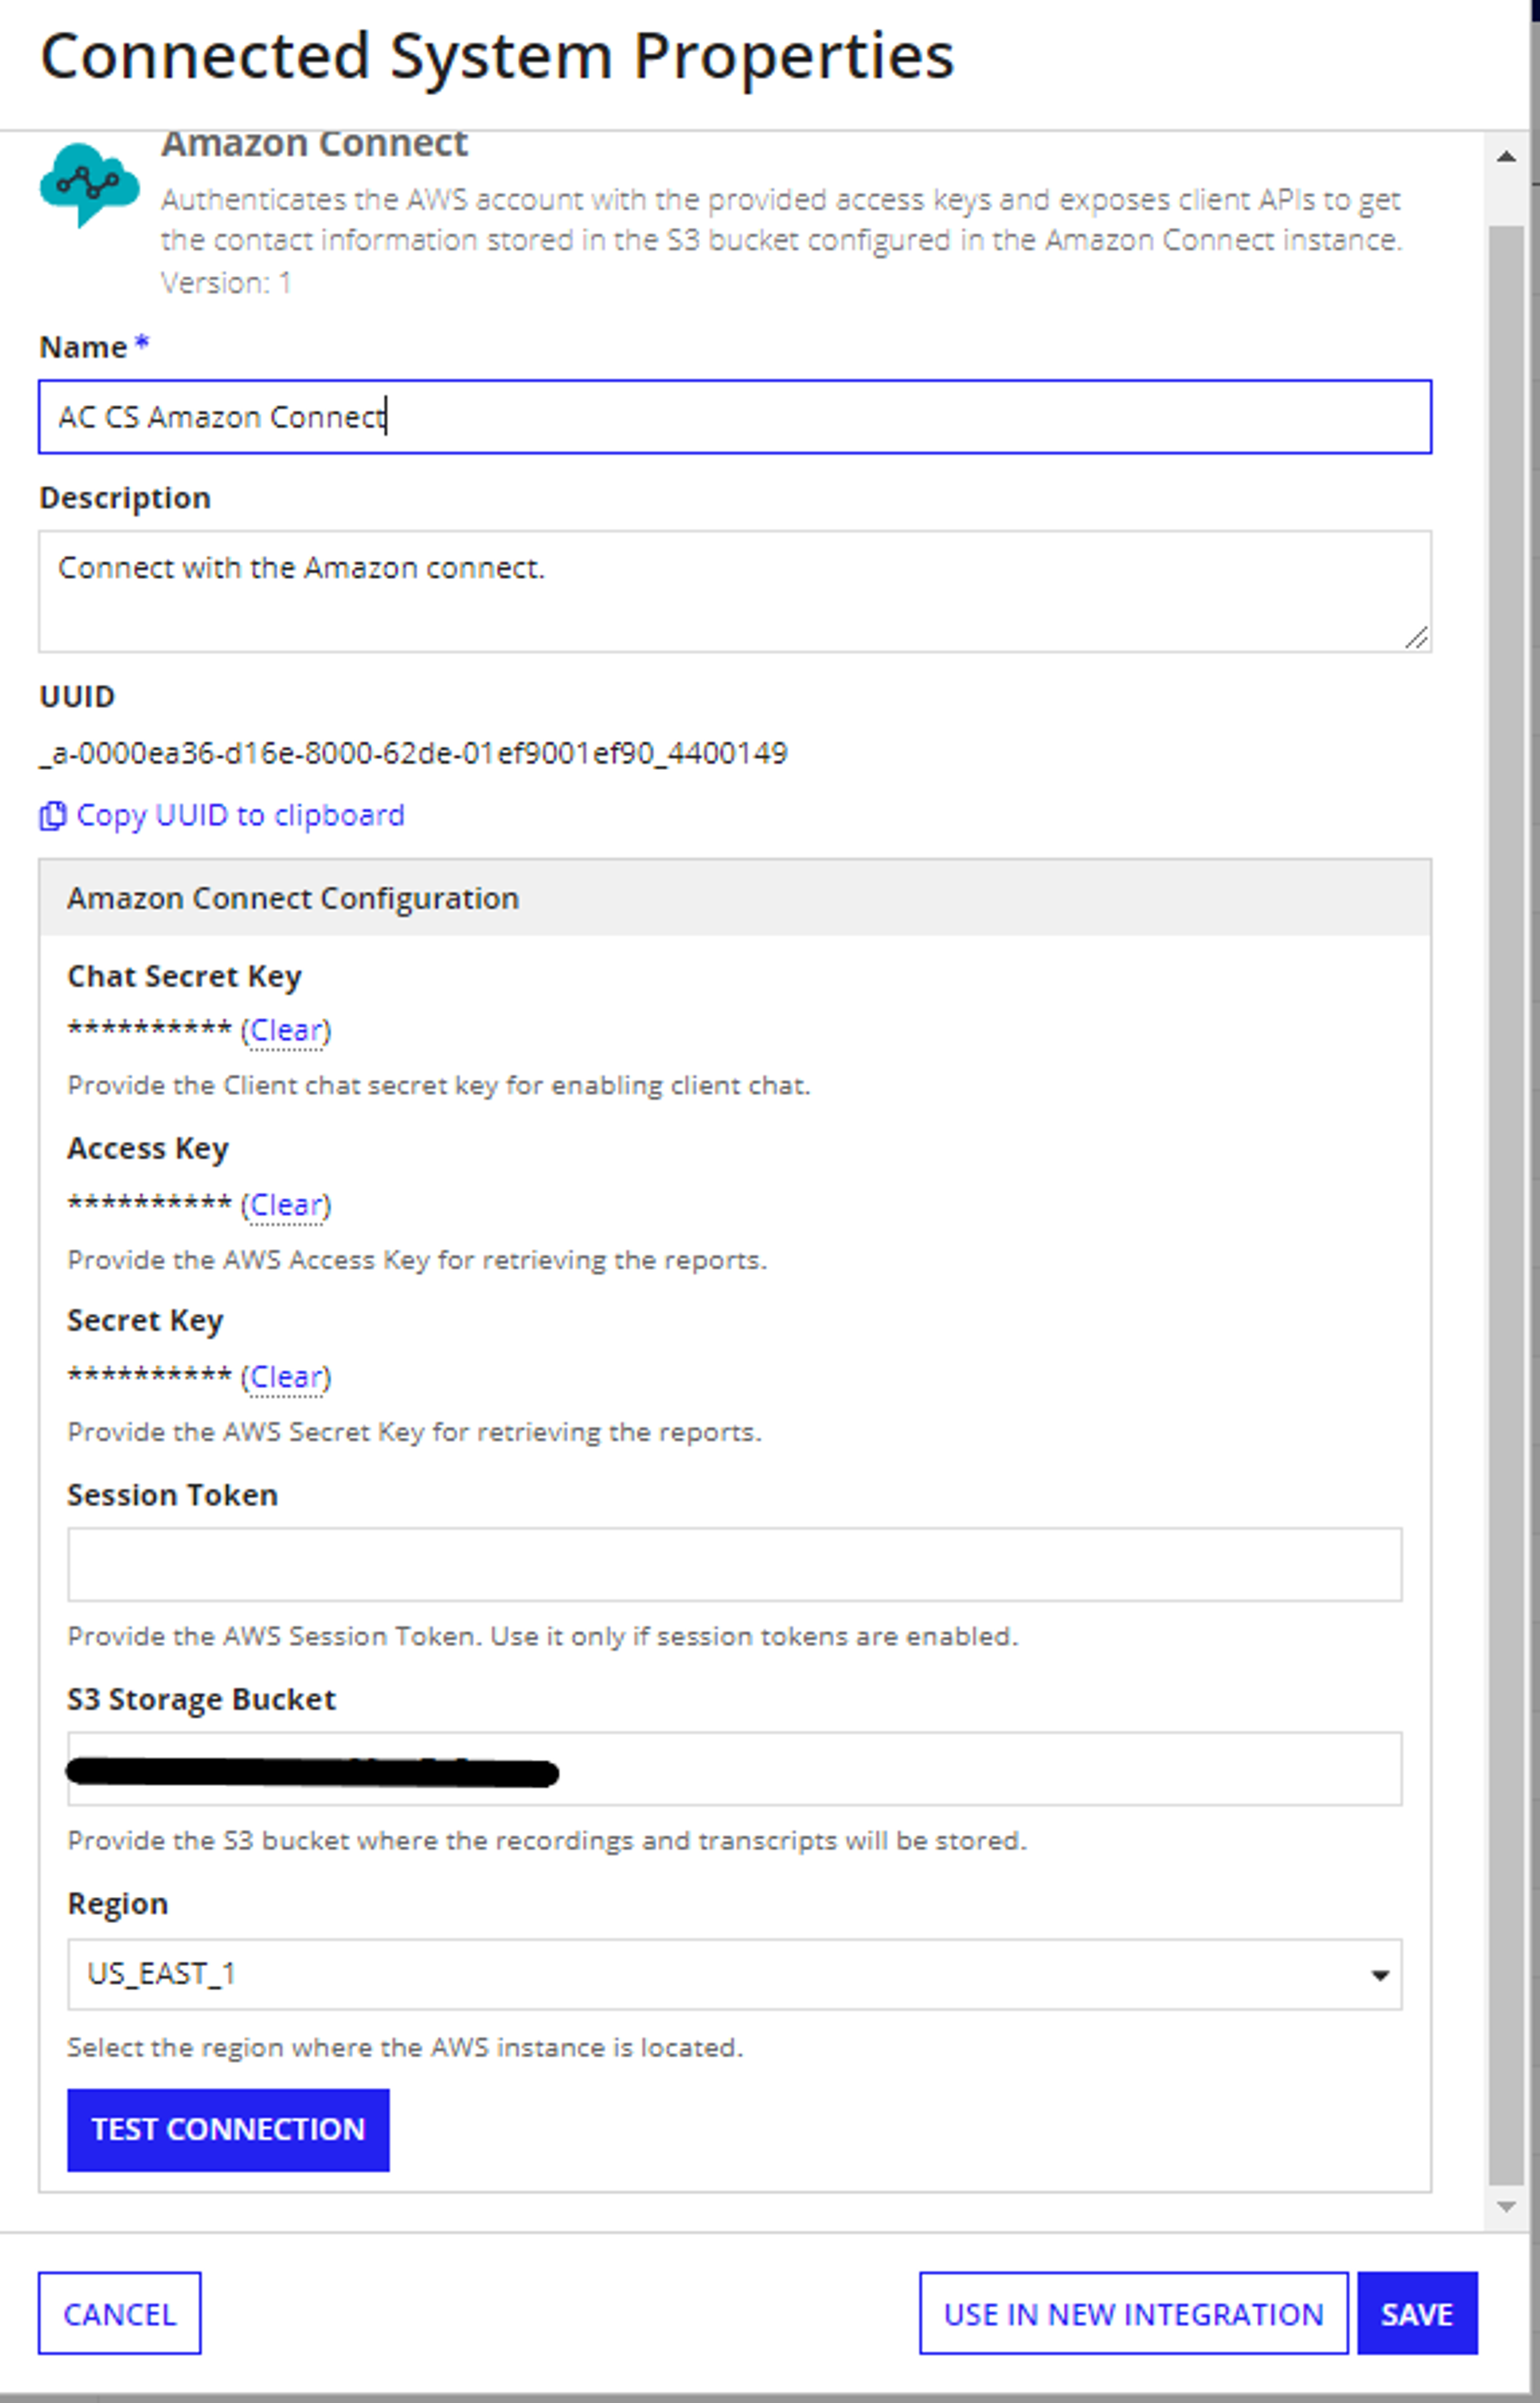Clear the Chat Secret Key
1540x2403 pixels.
tap(286, 1030)
